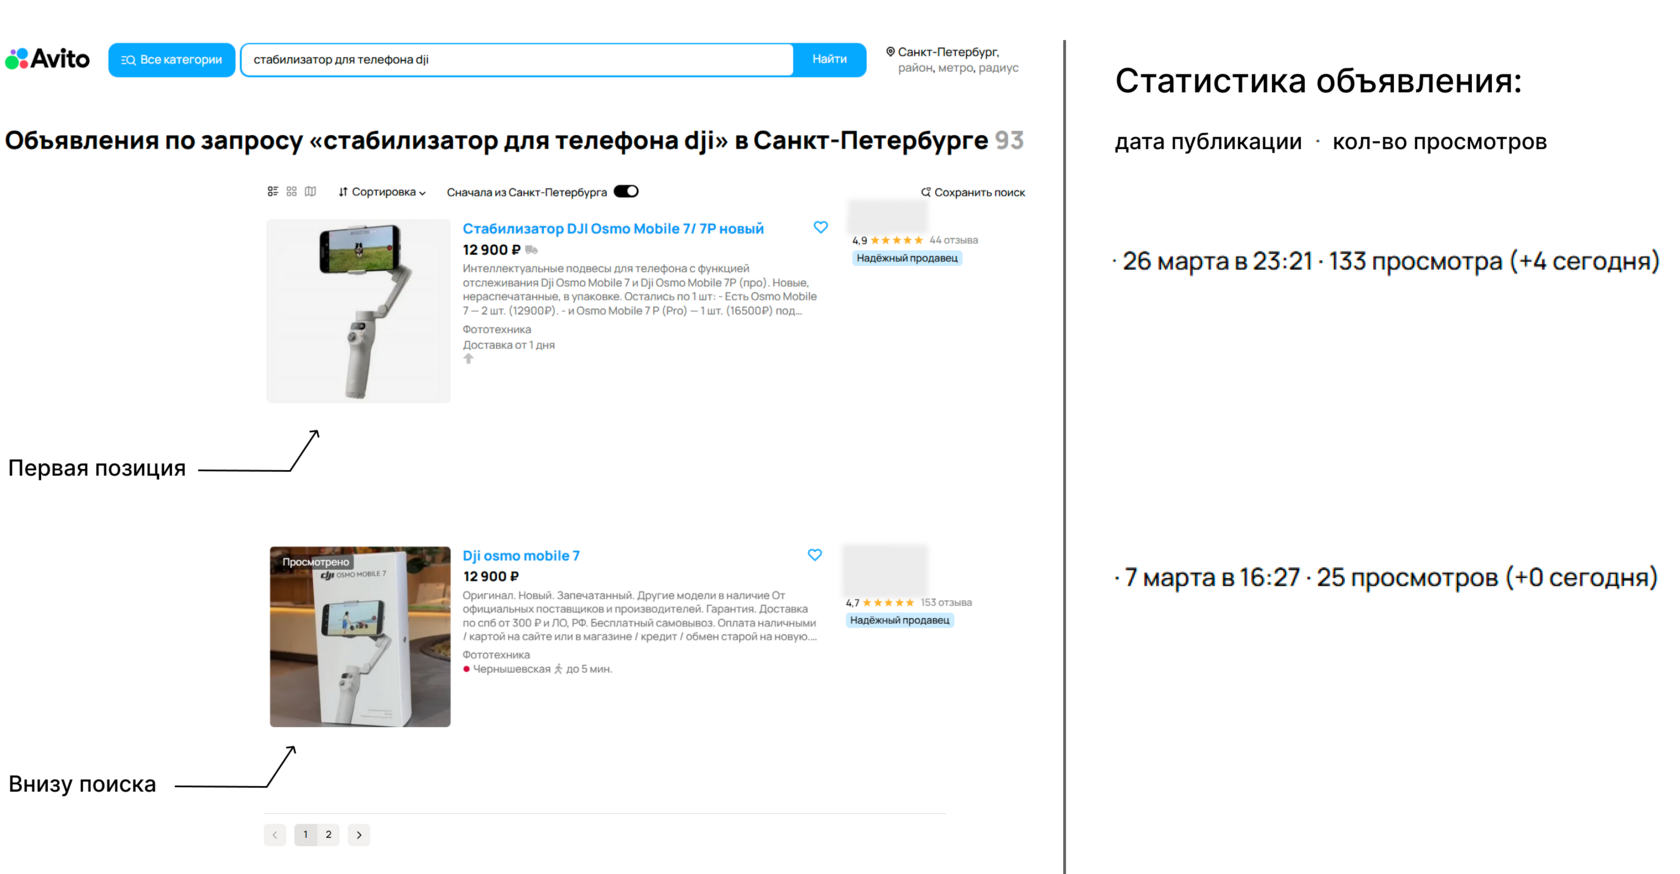Click the 12 900 ₽ price of Dji osmo mobile 7
Screen dimensions: 1680x874
point(491,577)
